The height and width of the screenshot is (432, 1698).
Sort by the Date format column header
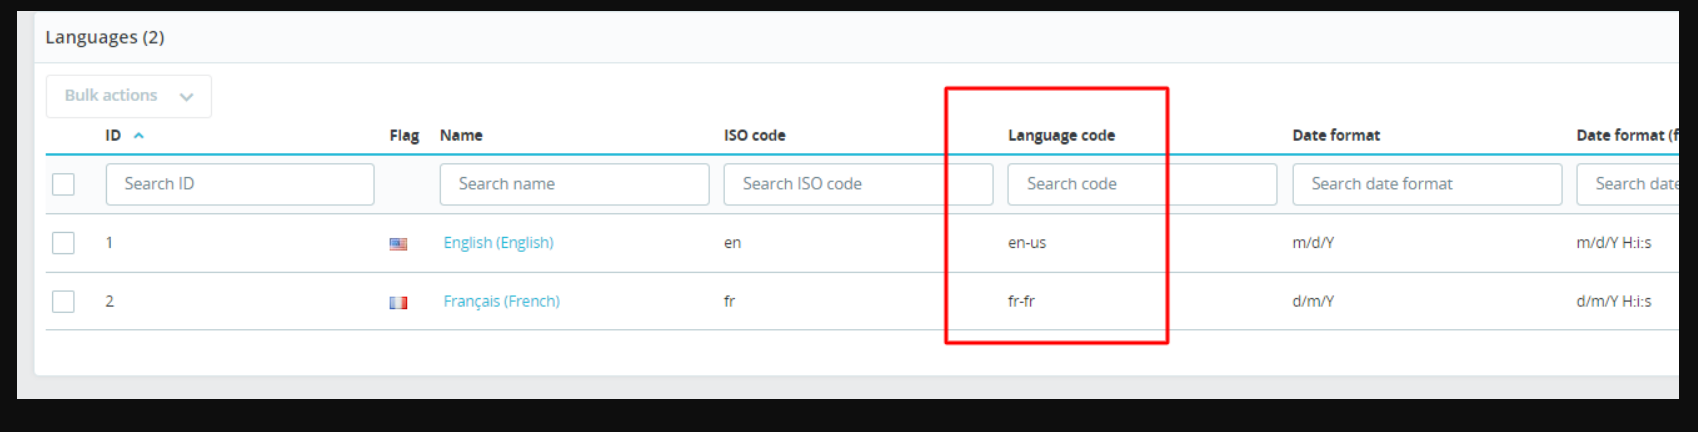click(1335, 135)
